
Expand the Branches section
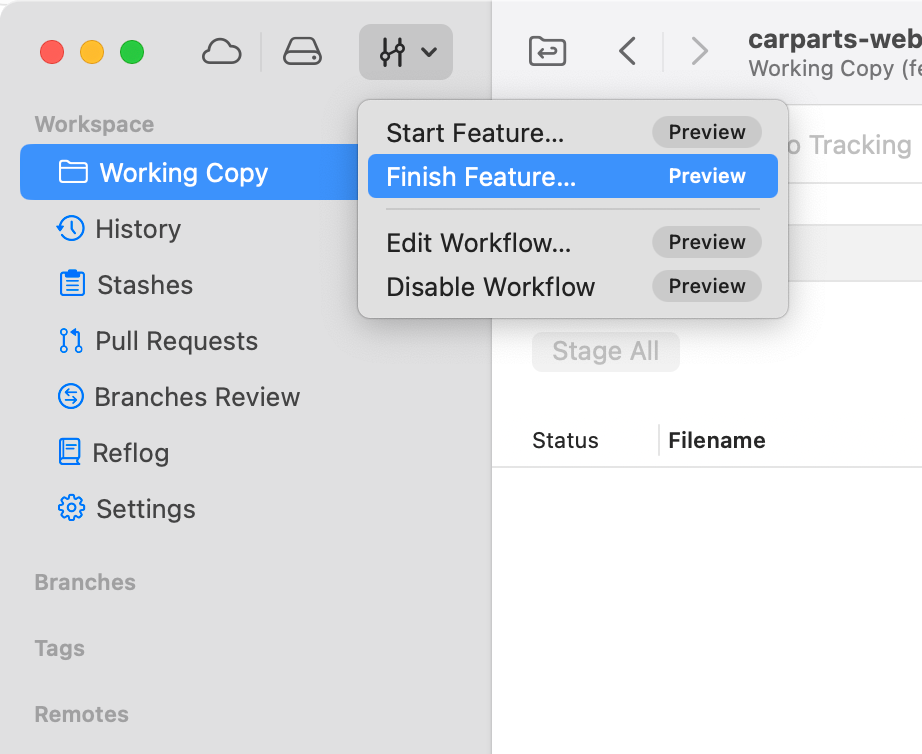click(85, 582)
